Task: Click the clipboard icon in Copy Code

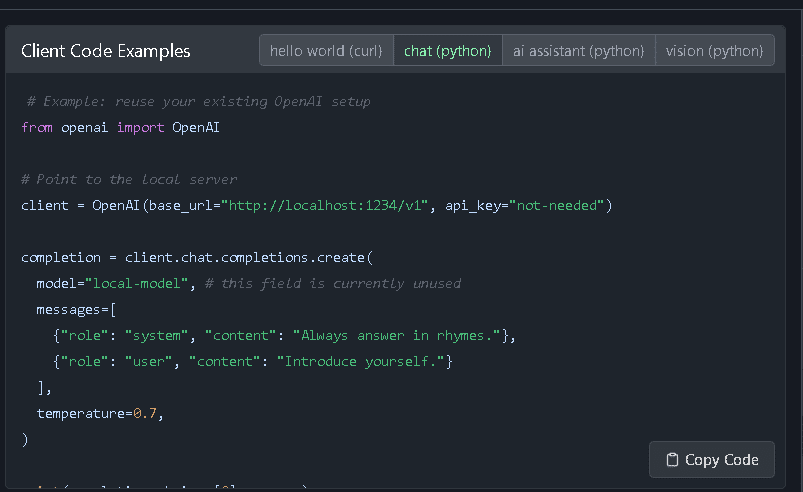Action: 674,460
